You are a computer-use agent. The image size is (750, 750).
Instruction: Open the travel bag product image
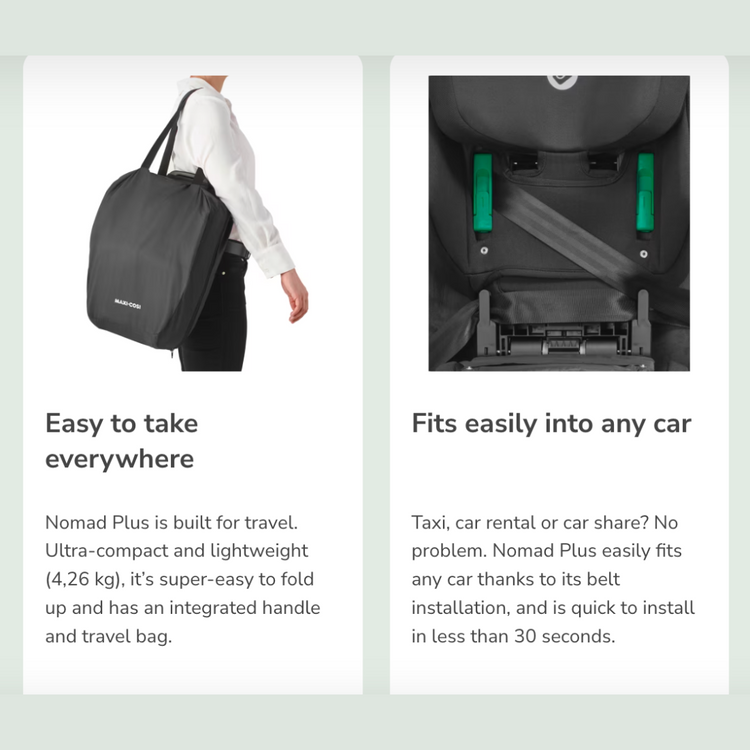coord(193,223)
